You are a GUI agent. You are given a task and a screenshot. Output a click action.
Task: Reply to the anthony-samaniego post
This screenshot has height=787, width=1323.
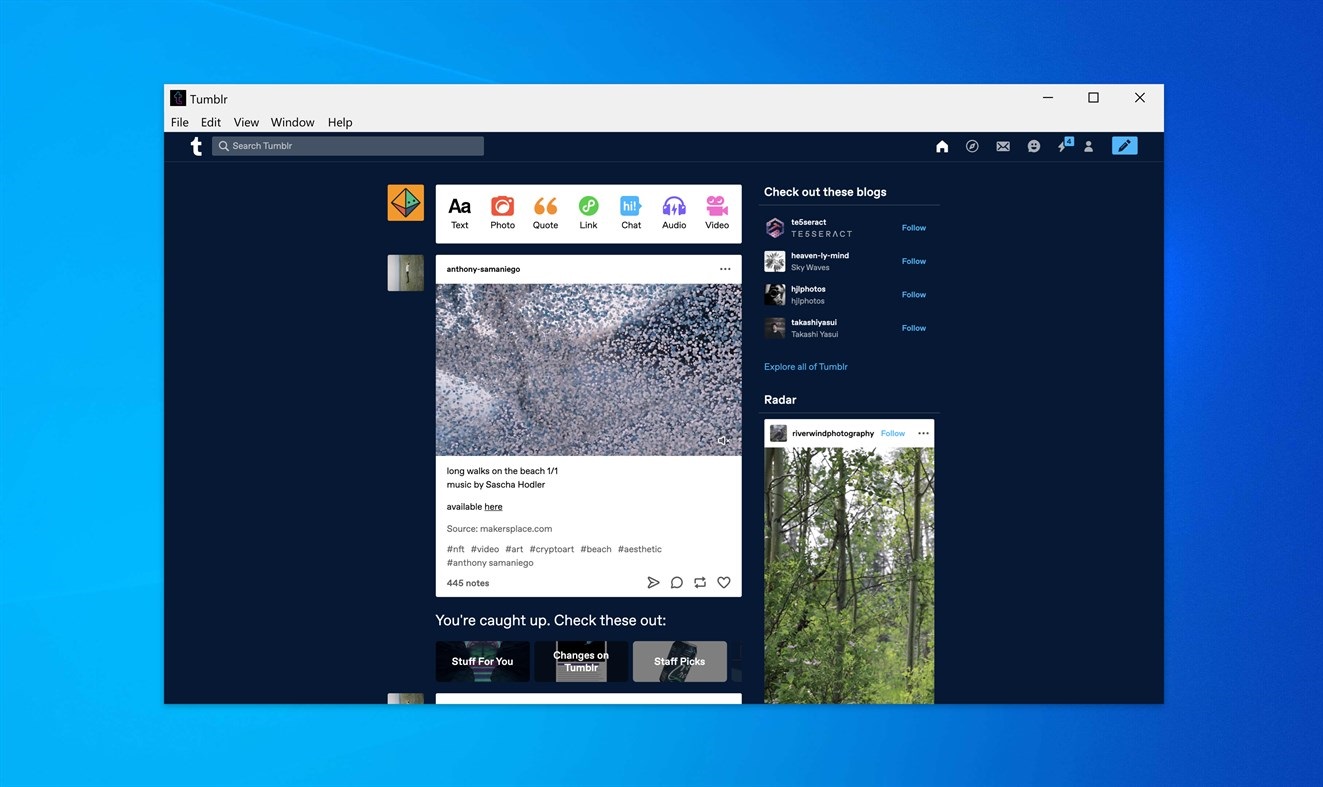(677, 582)
